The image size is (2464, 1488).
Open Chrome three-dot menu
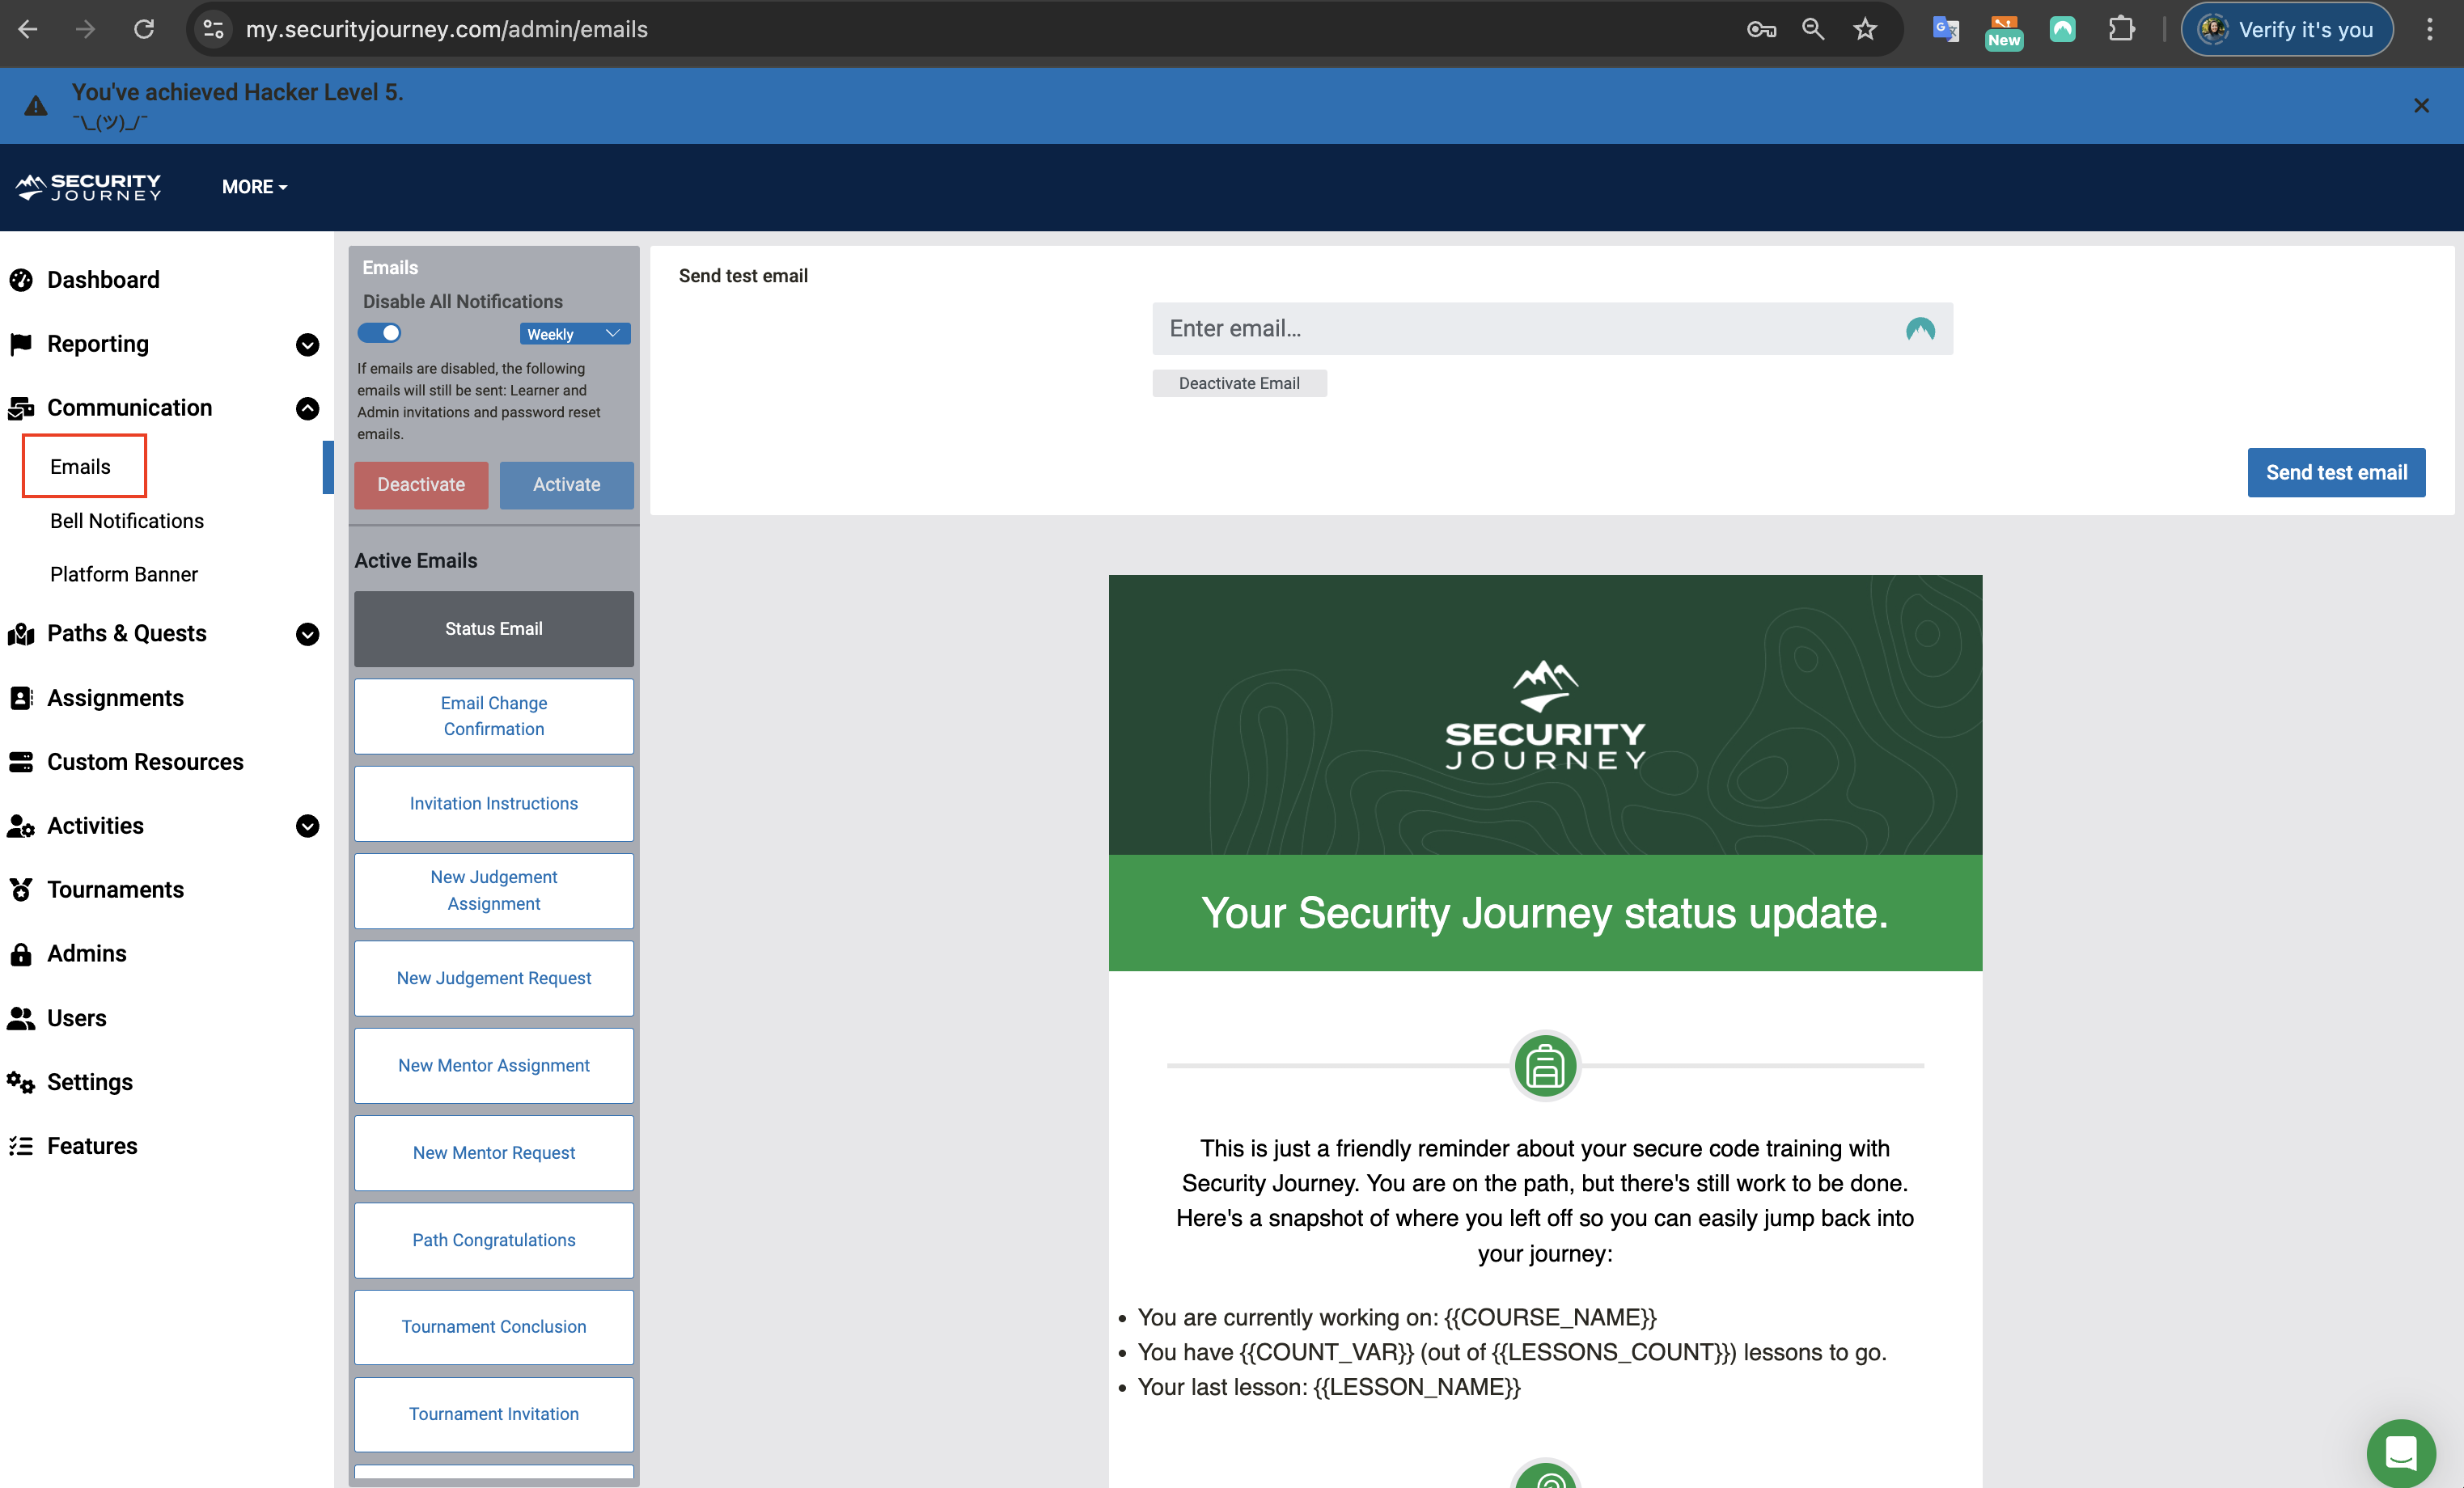point(2429,29)
